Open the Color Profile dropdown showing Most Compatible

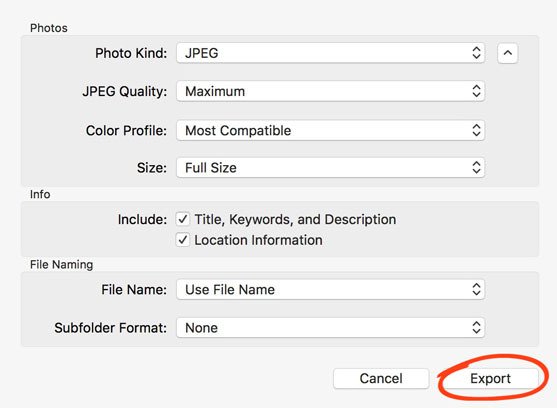(330, 130)
